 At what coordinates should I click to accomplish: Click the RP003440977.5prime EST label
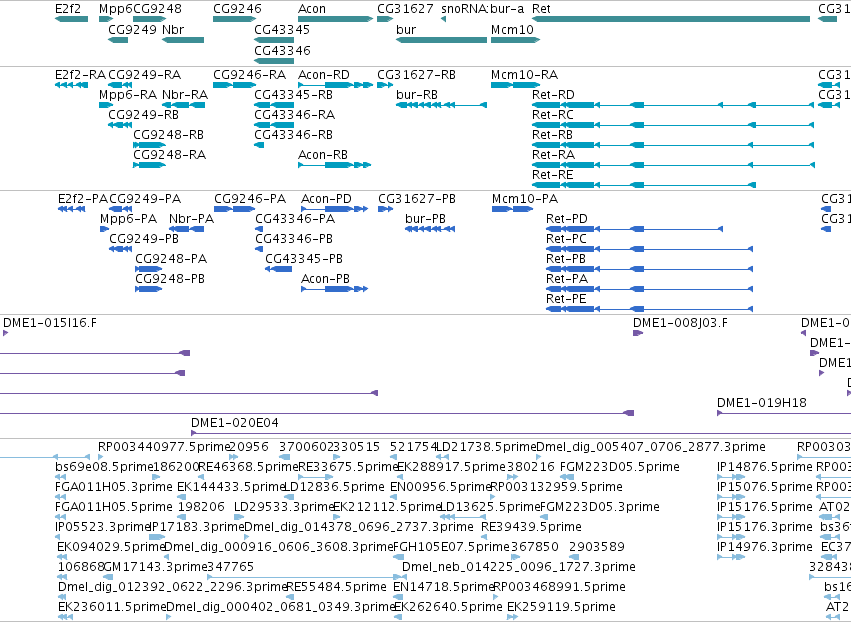pos(164,447)
